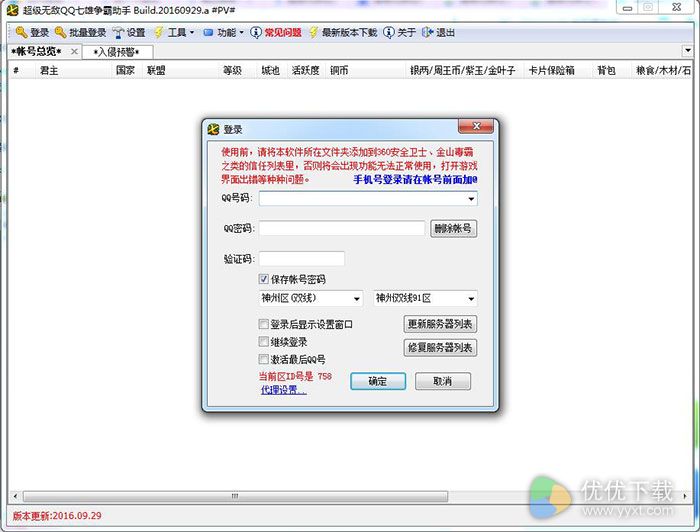The height and width of the screenshot is (532, 700).
Task: Click the 手机号登录请在帐号前面加@ notice
Action: click(x=415, y=179)
